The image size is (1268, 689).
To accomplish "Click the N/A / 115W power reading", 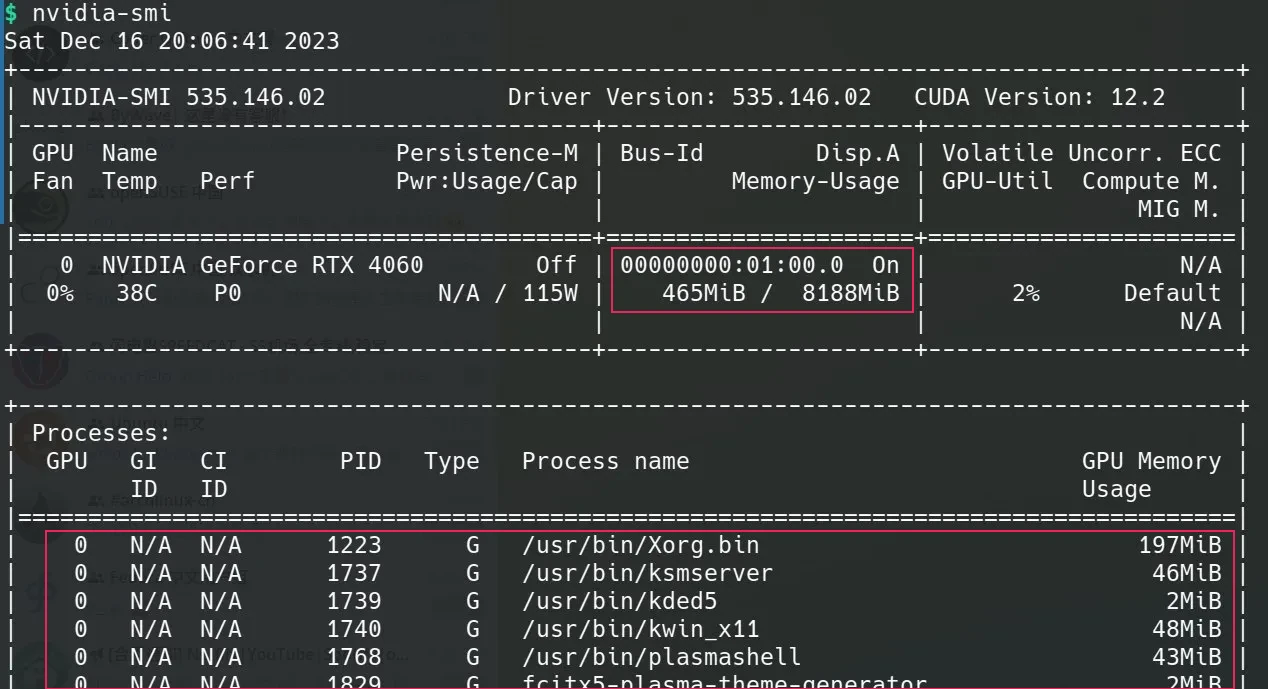I will (x=507, y=293).
